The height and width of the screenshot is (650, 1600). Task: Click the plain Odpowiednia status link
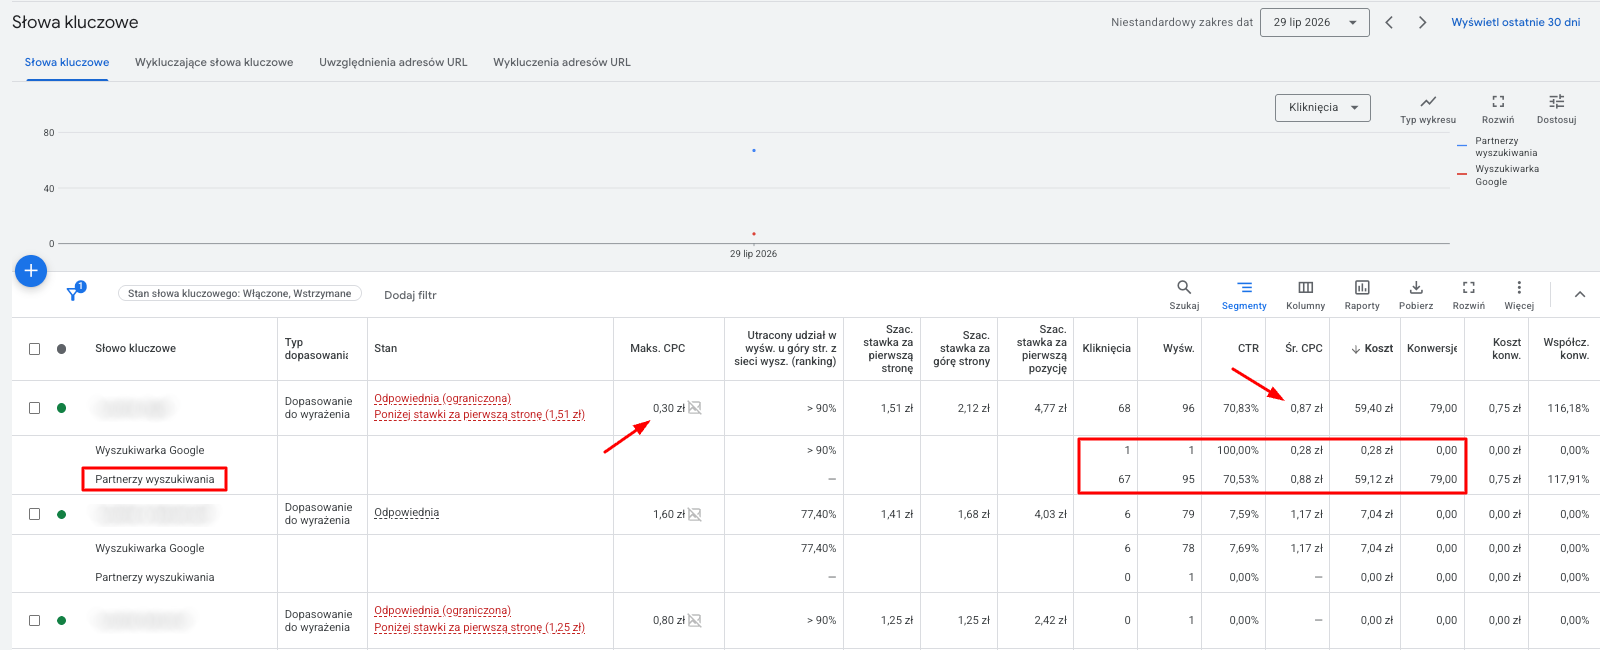coord(406,513)
